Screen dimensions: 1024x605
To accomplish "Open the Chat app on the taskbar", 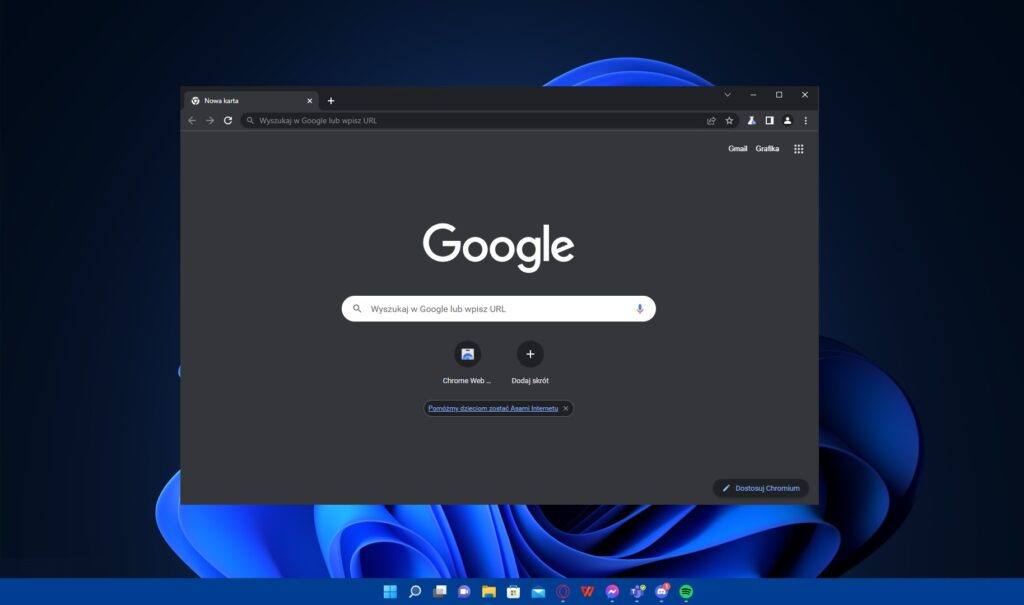I will tap(464, 591).
